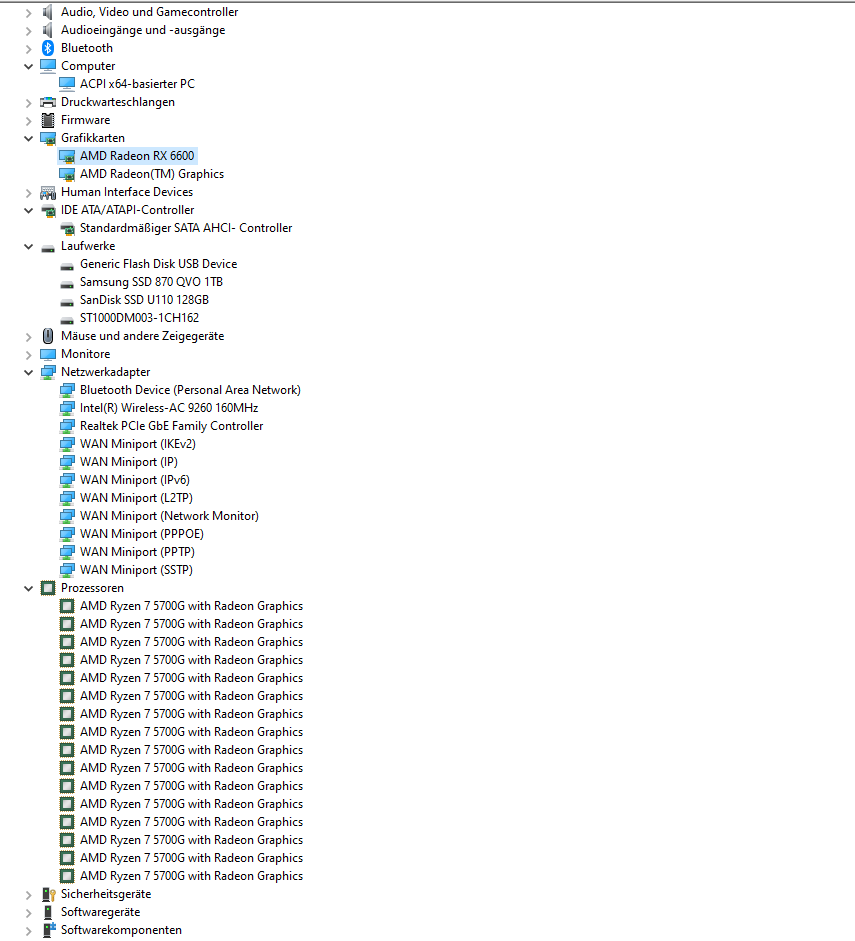Select the Prozessoren category label
The width and height of the screenshot is (855, 941).
pyautogui.click(x=92, y=588)
